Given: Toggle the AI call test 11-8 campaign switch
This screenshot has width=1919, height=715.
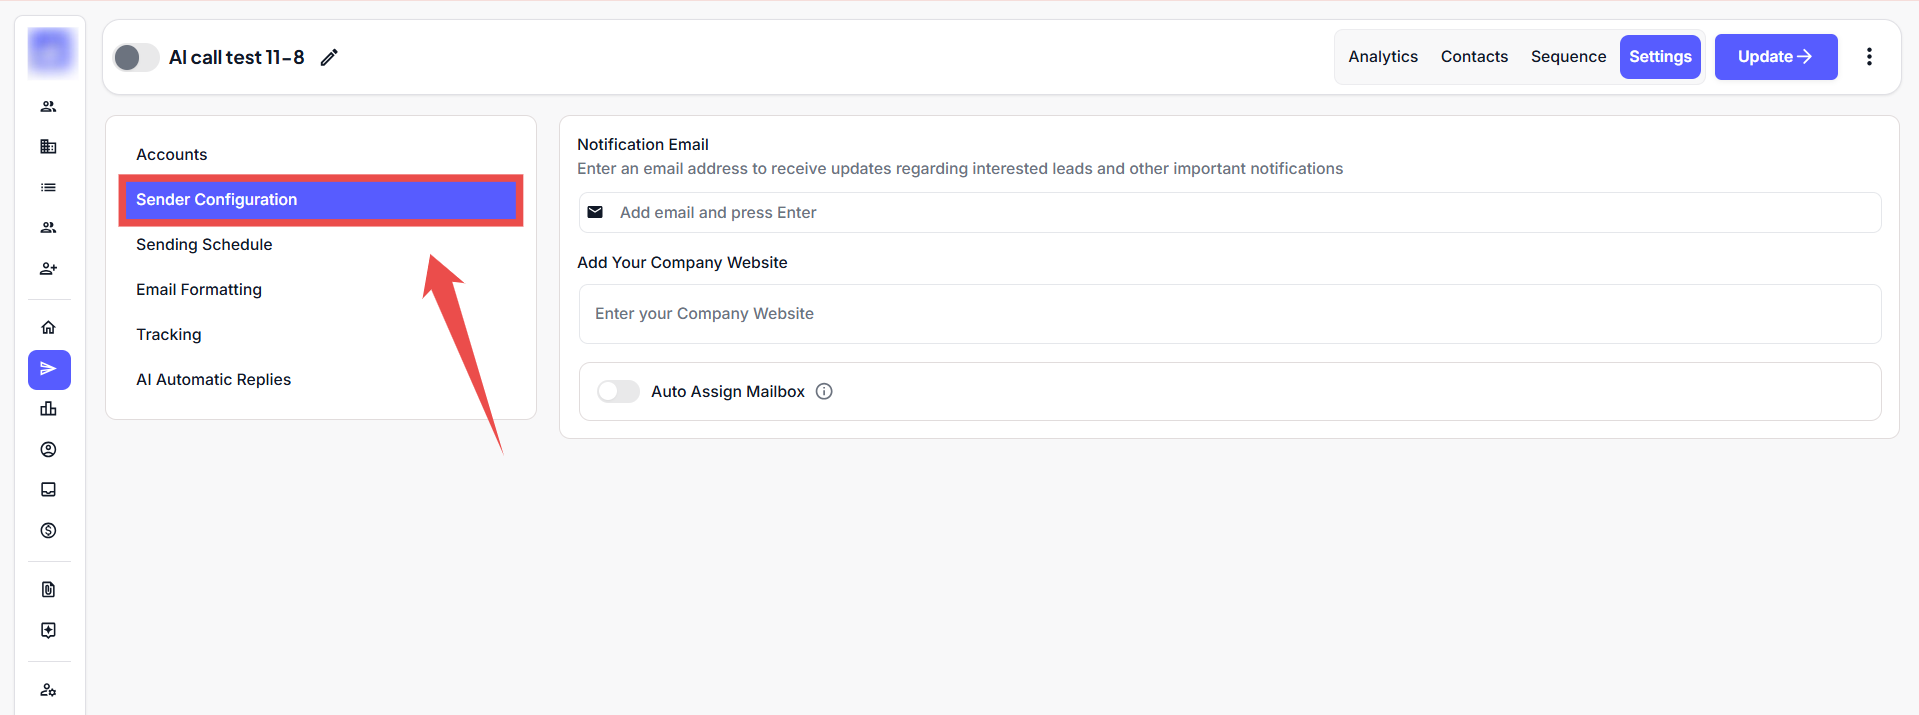Looking at the screenshot, I should 136,58.
